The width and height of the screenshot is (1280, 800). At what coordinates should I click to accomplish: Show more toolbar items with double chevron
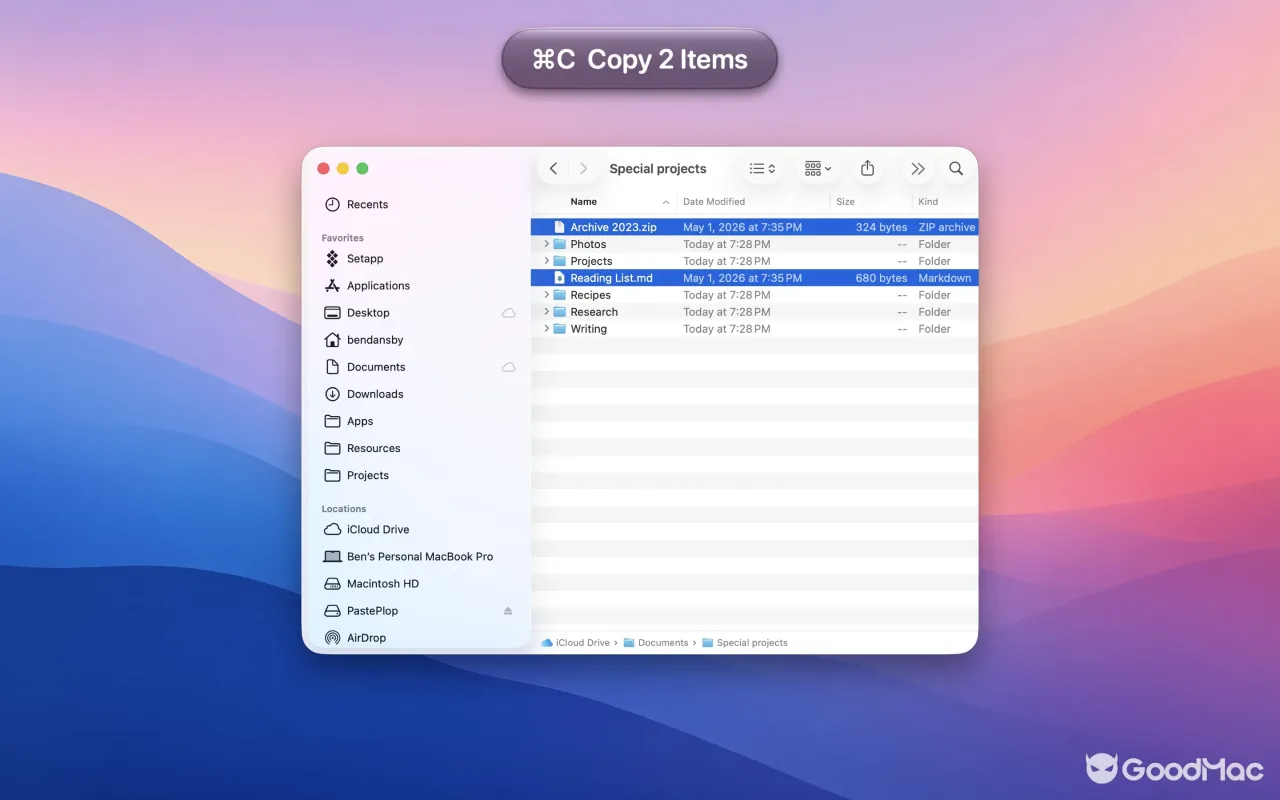pos(918,169)
